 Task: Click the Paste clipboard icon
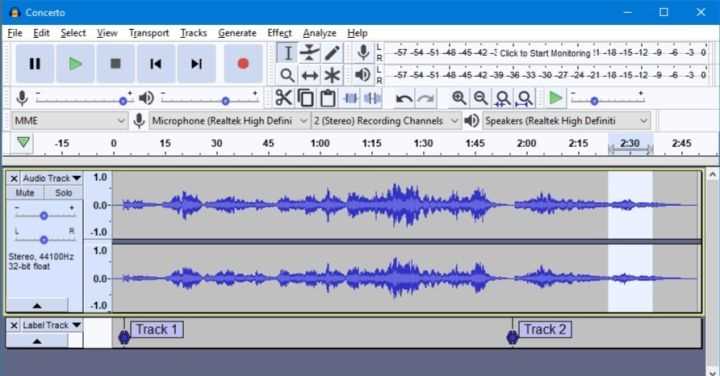click(327, 98)
